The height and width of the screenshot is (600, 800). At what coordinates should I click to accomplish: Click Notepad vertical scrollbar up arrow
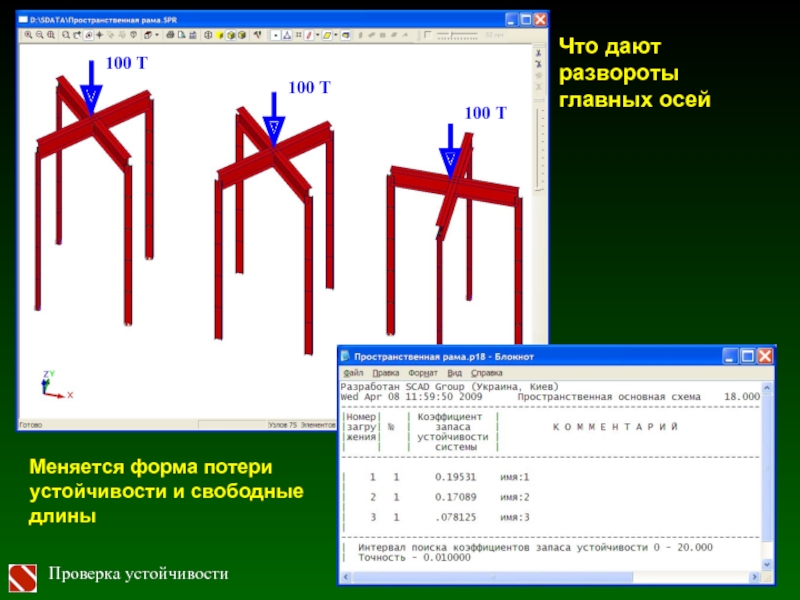click(767, 388)
